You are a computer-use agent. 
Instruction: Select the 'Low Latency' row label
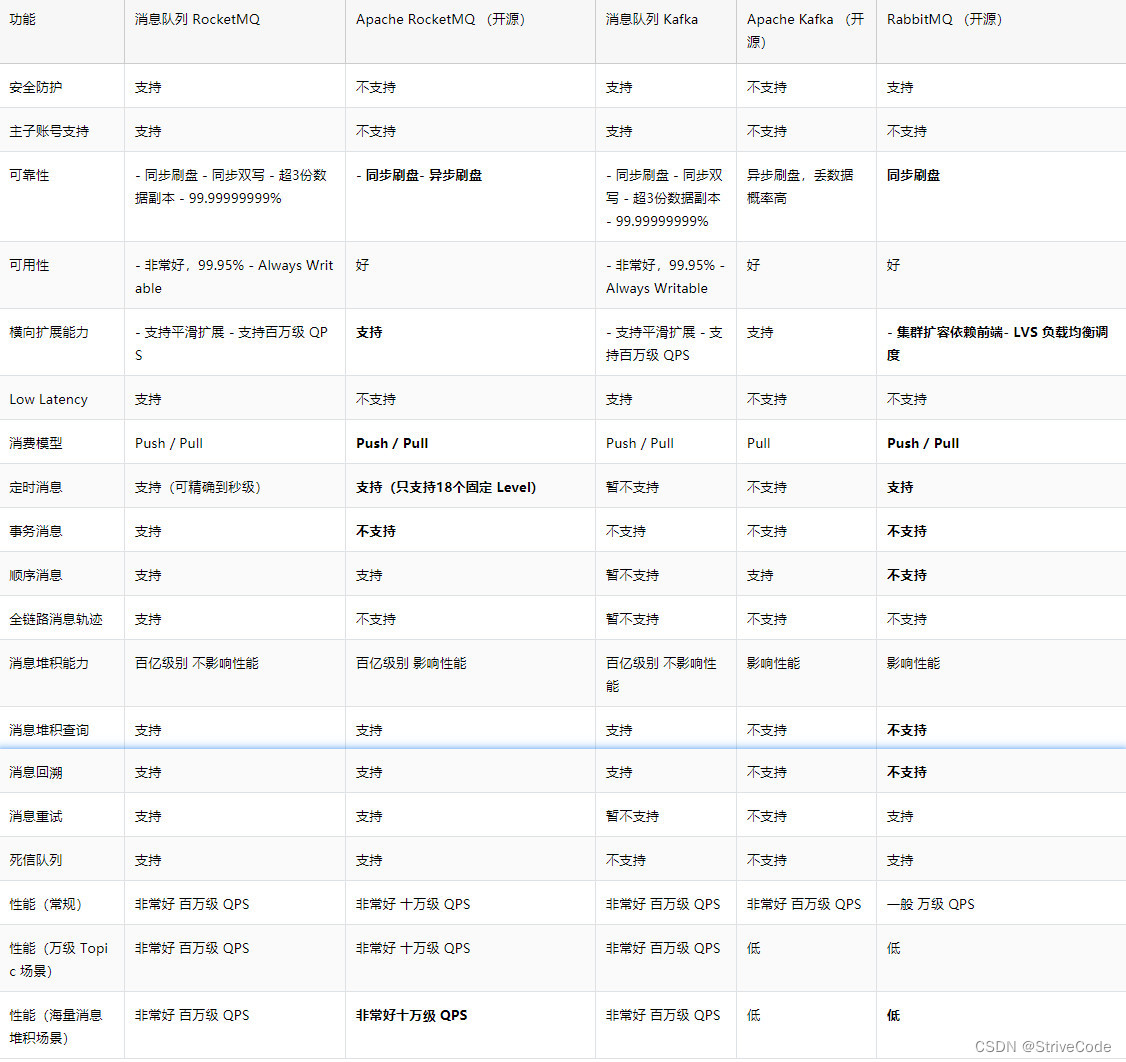click(48, 399)
